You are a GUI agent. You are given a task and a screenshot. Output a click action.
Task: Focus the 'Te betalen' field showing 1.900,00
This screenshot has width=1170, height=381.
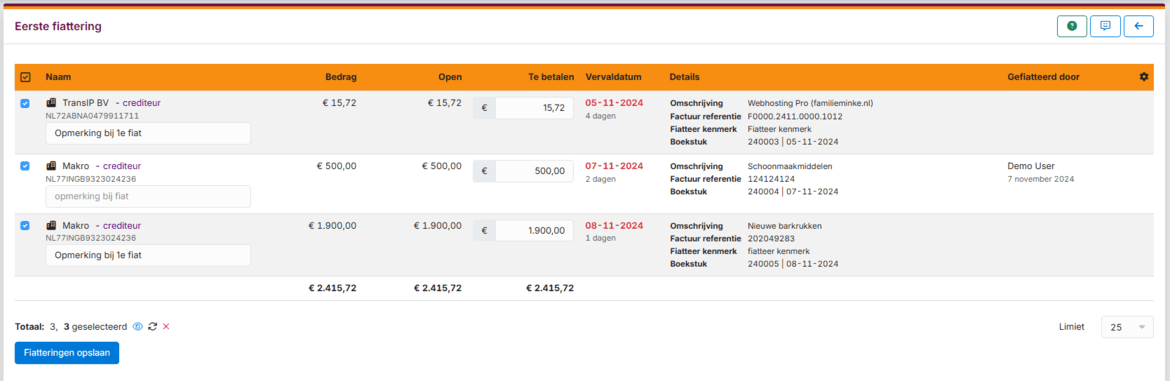(x=534, y=230)
